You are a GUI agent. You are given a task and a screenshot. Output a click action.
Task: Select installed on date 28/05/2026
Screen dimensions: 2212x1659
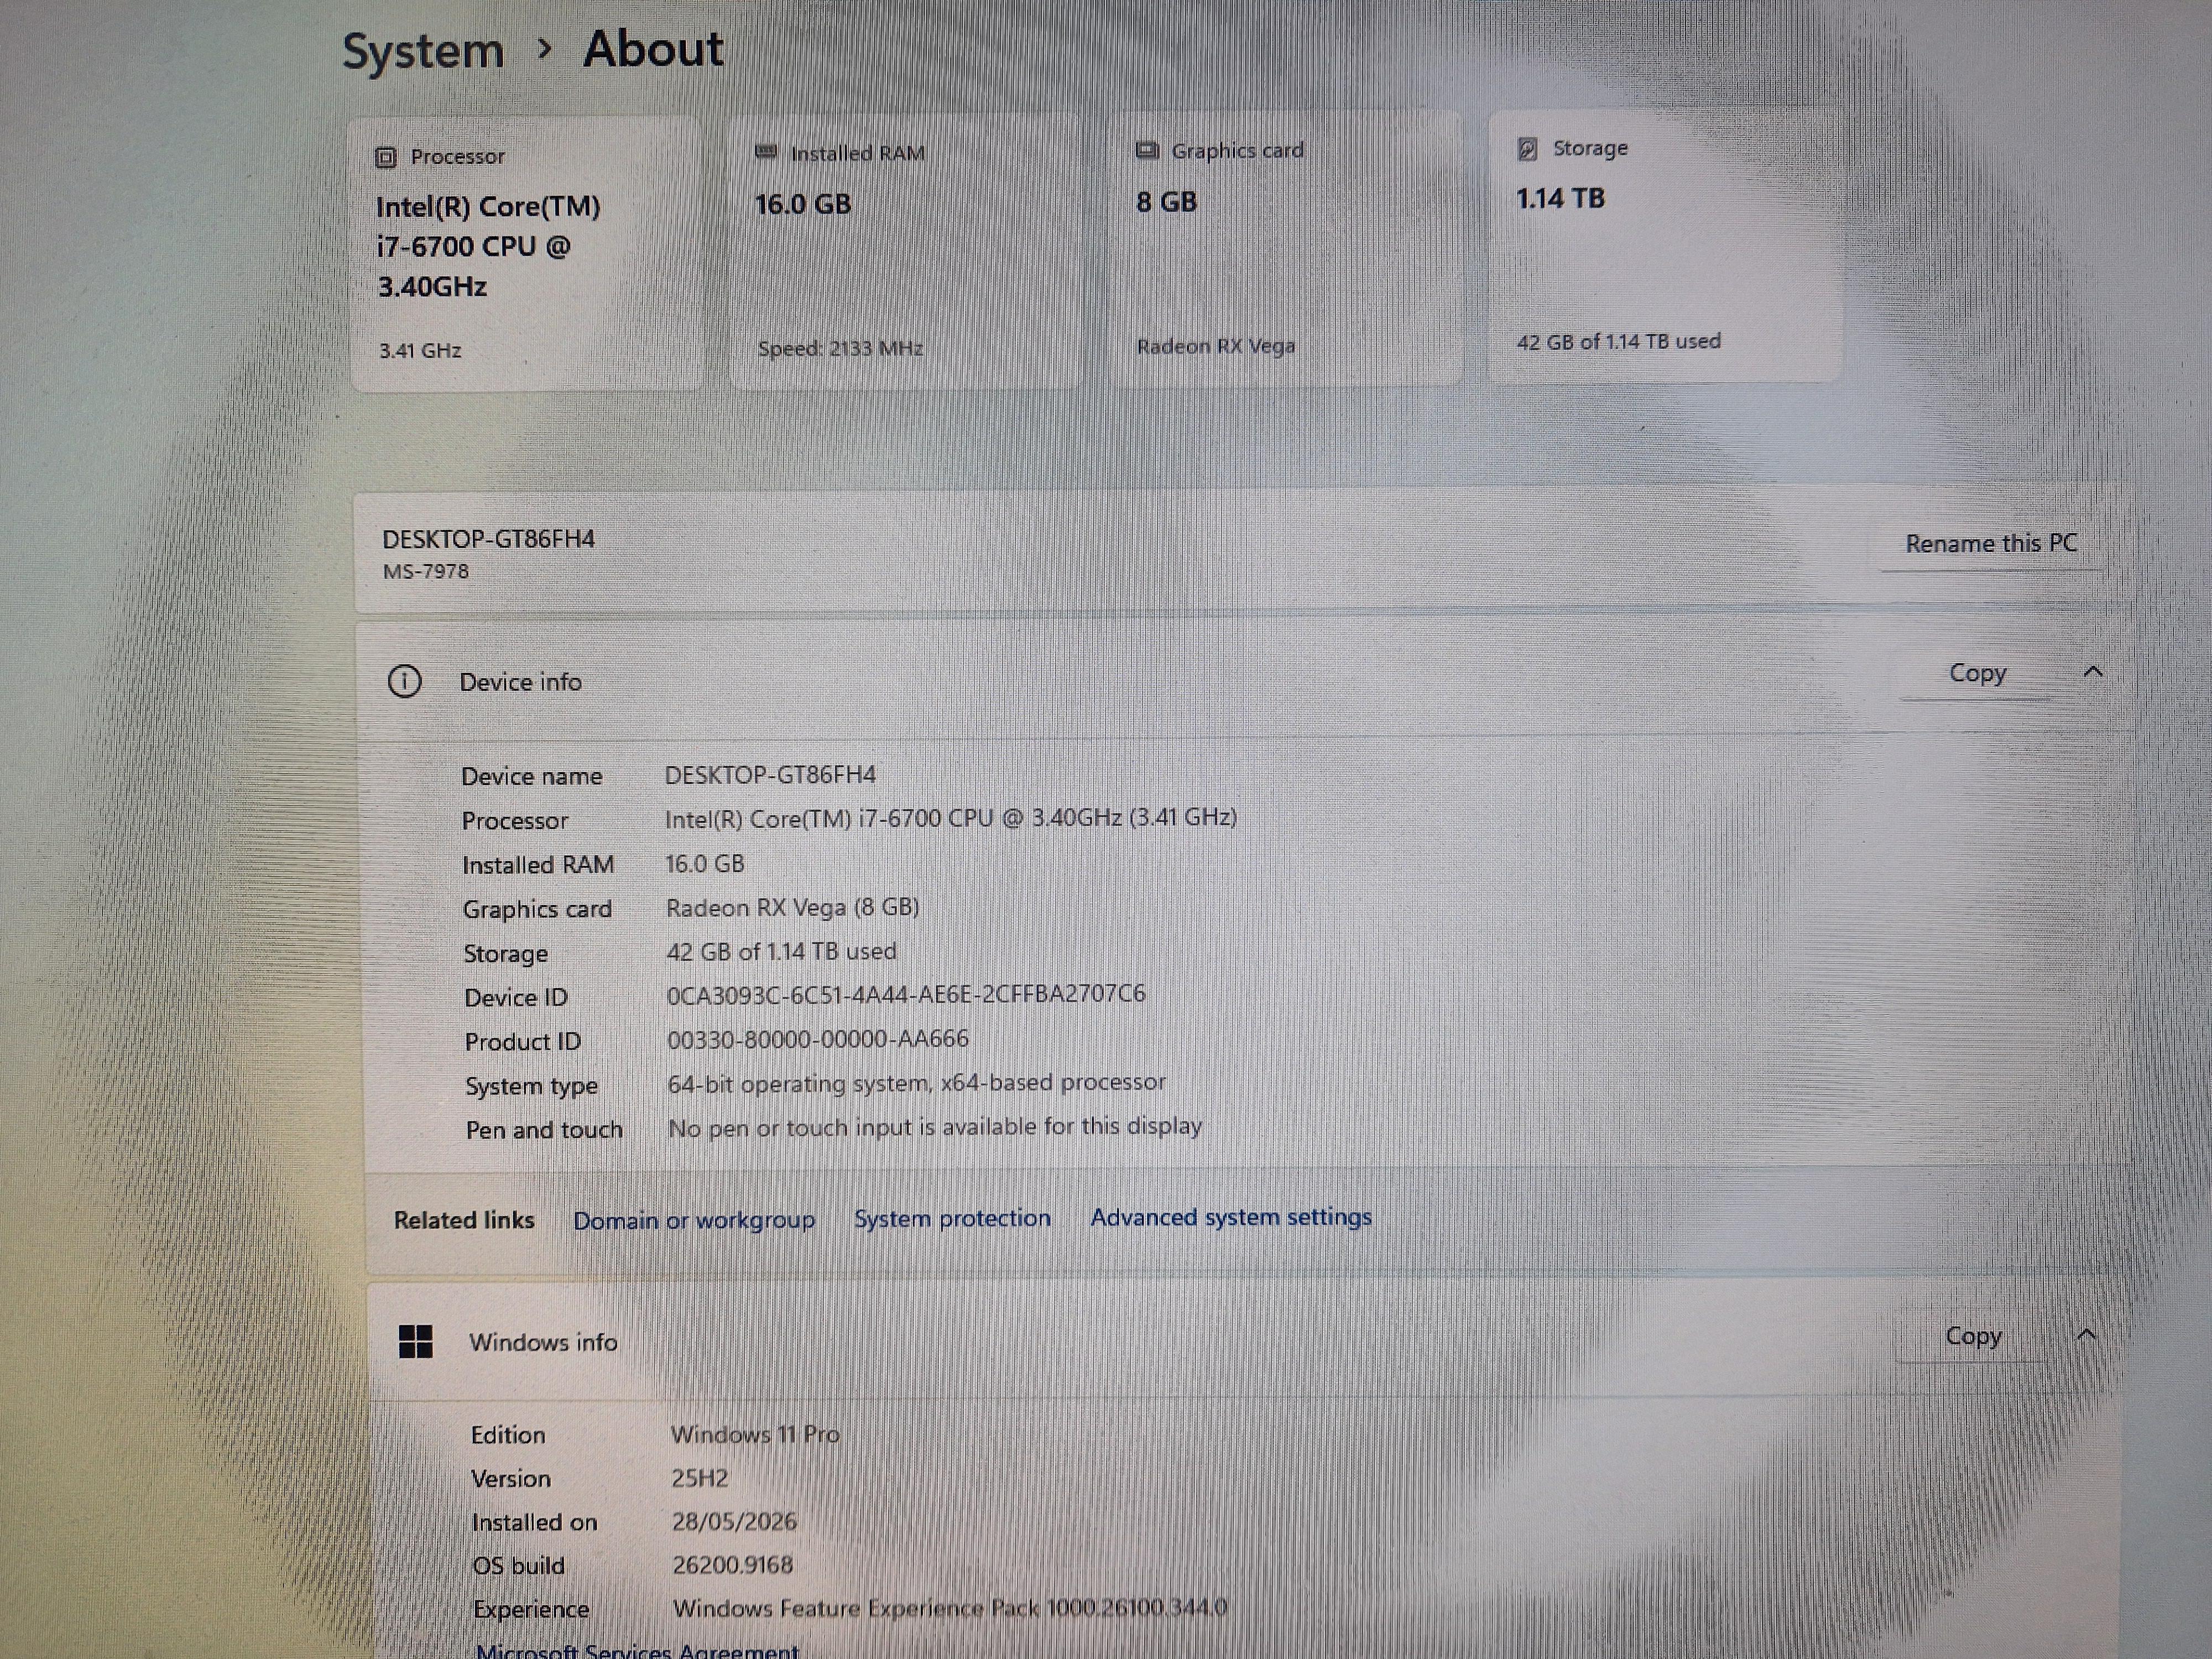(734, 1522)
